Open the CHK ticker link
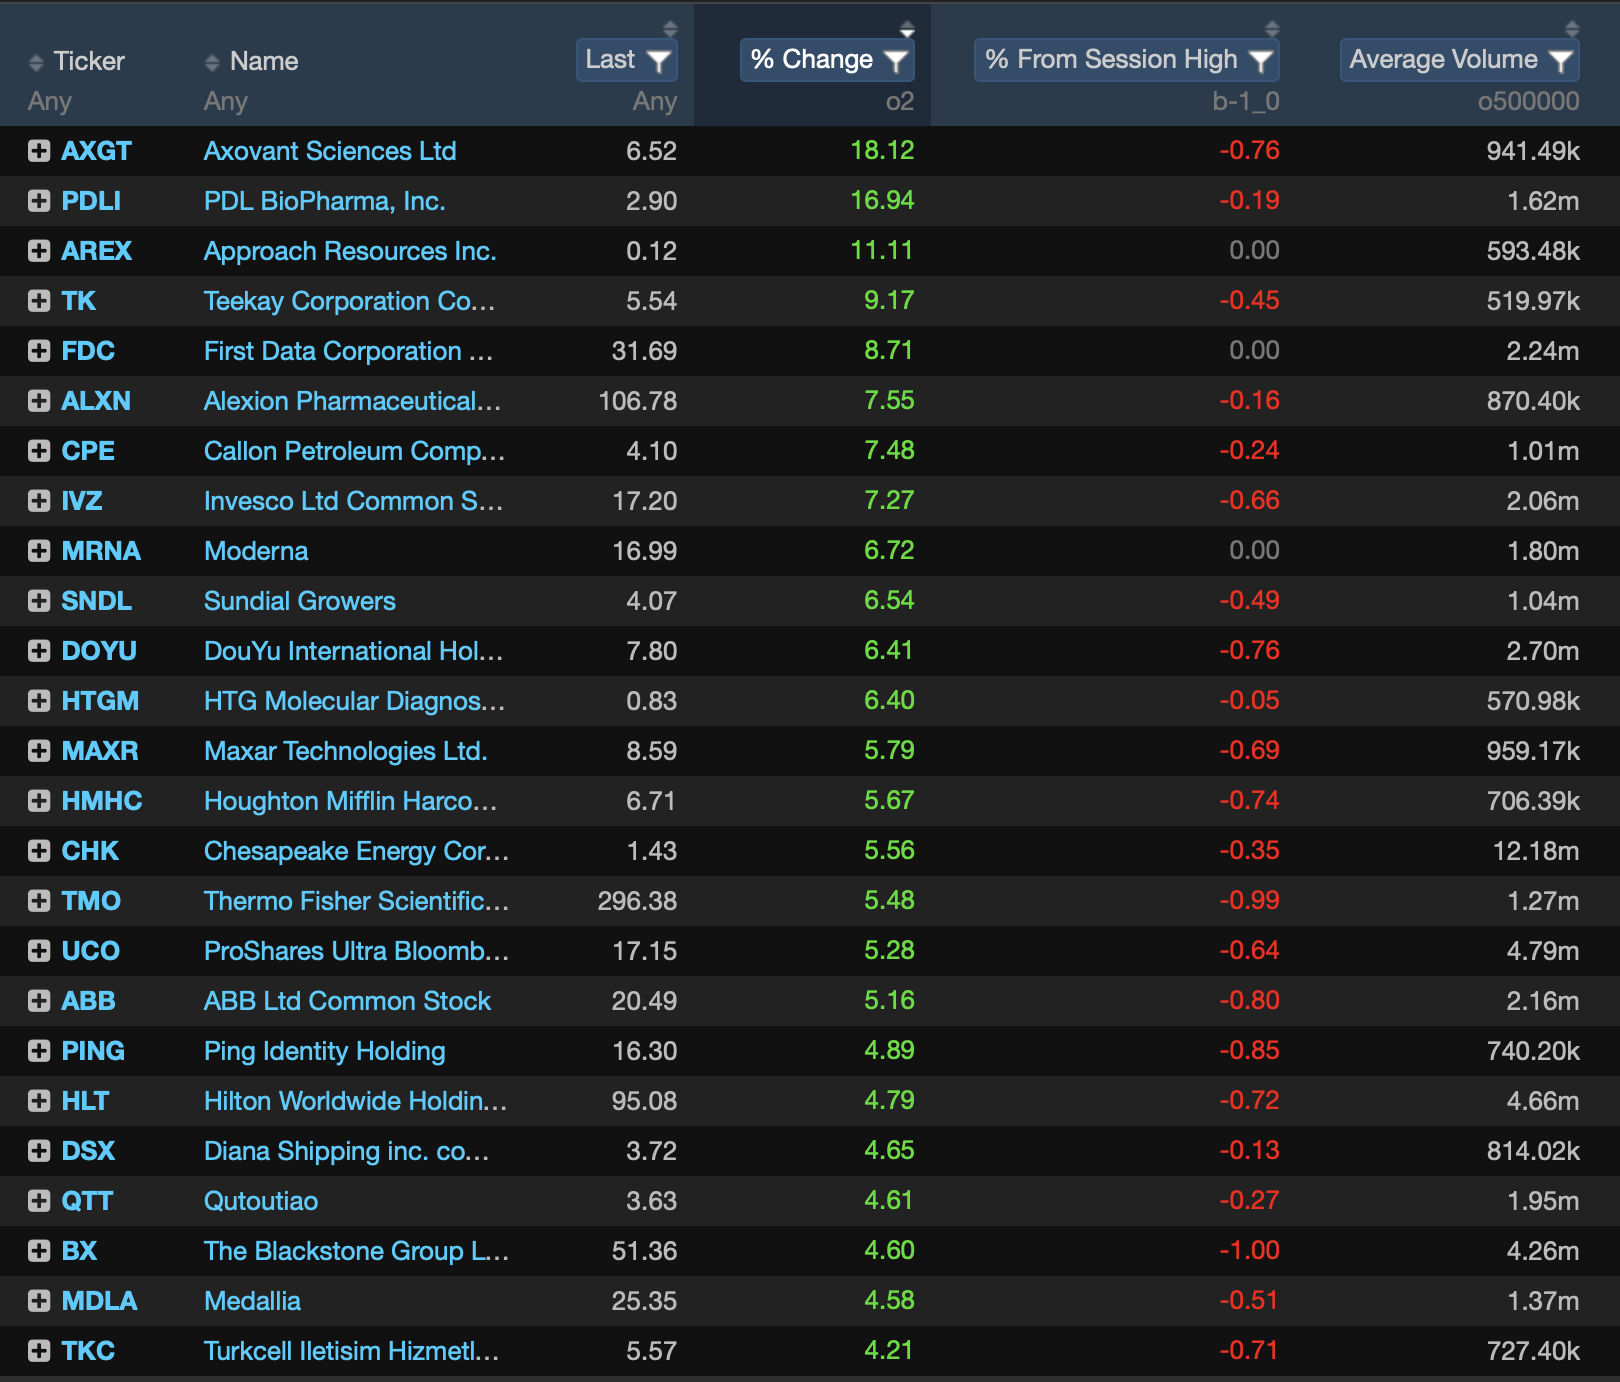This screenshot has width=1620, height=1382. tap(90, 851)
